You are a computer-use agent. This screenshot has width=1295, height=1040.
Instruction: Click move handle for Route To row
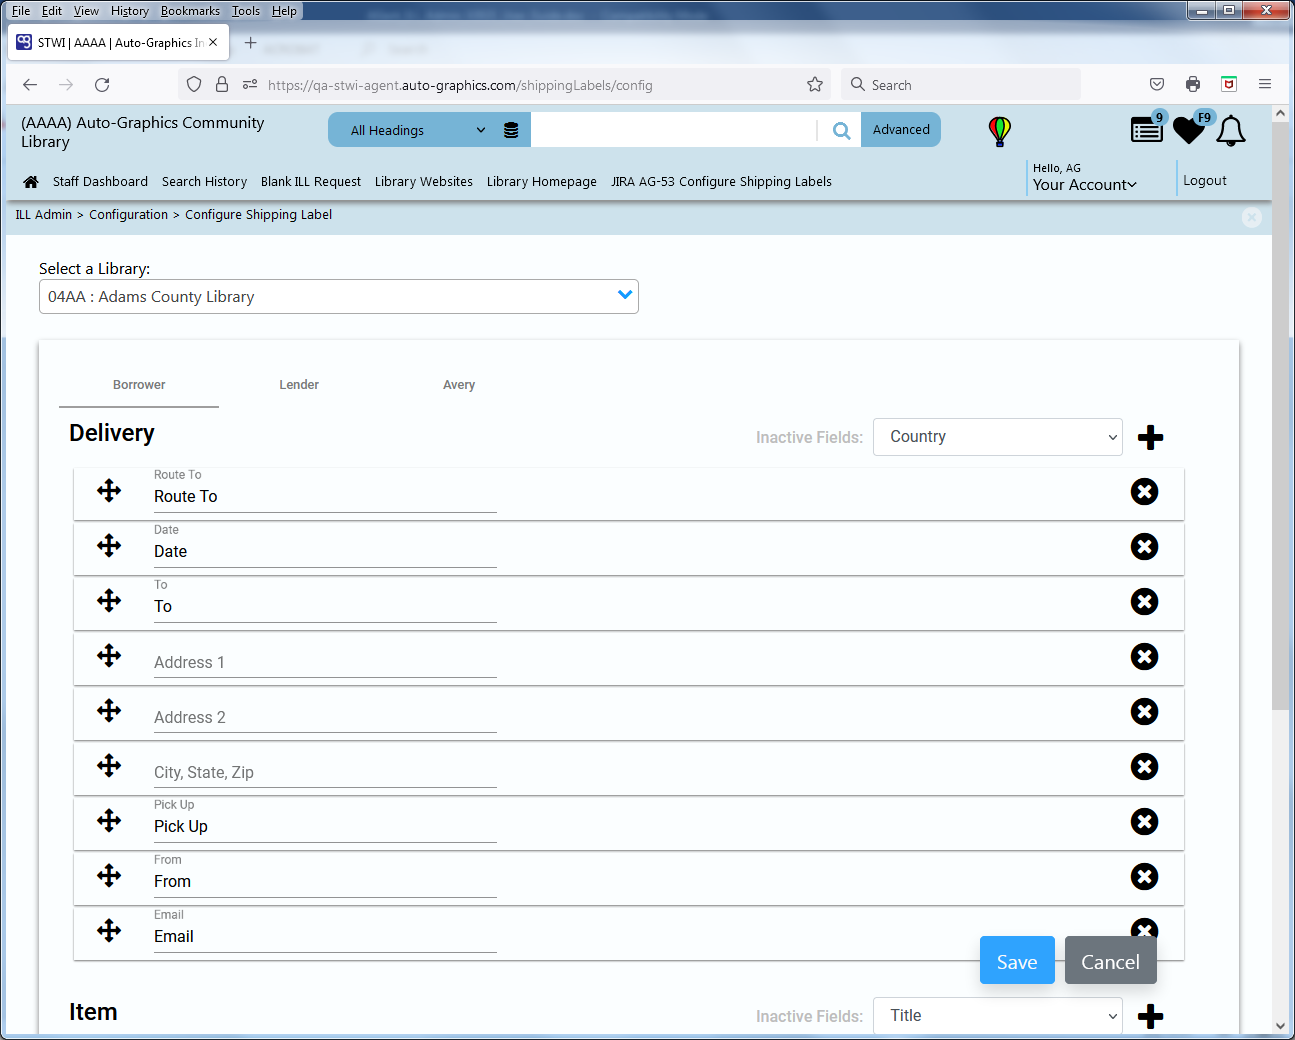(x=109, y=490)
